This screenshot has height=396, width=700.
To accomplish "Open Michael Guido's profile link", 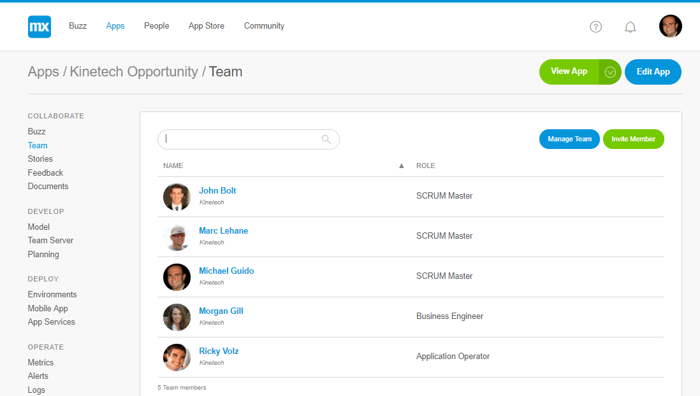I will click(x=226, y=271).
